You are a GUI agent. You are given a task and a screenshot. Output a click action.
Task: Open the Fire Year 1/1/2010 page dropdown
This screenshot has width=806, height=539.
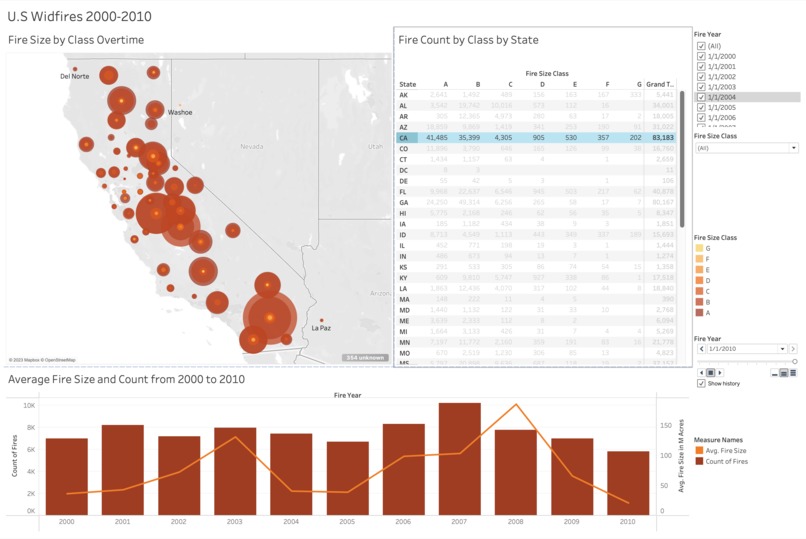(747, 349)
